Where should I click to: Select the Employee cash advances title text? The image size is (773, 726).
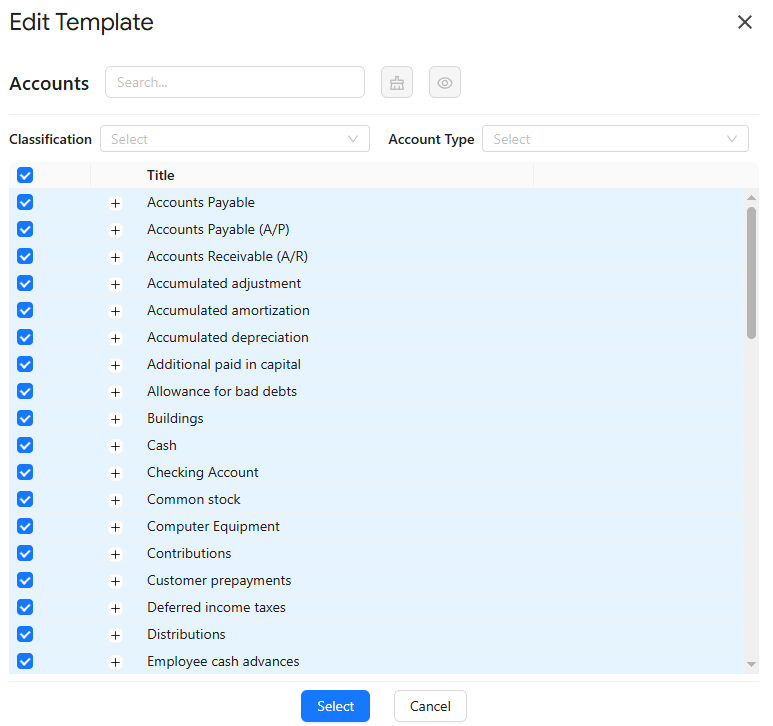tap(223, 661)
